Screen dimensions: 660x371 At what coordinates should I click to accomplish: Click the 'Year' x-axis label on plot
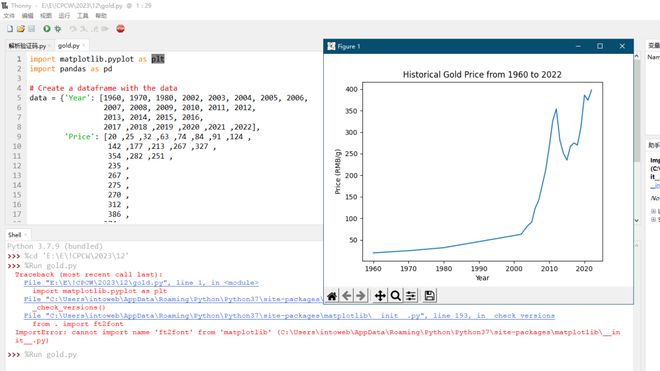[x=482, y=278]
